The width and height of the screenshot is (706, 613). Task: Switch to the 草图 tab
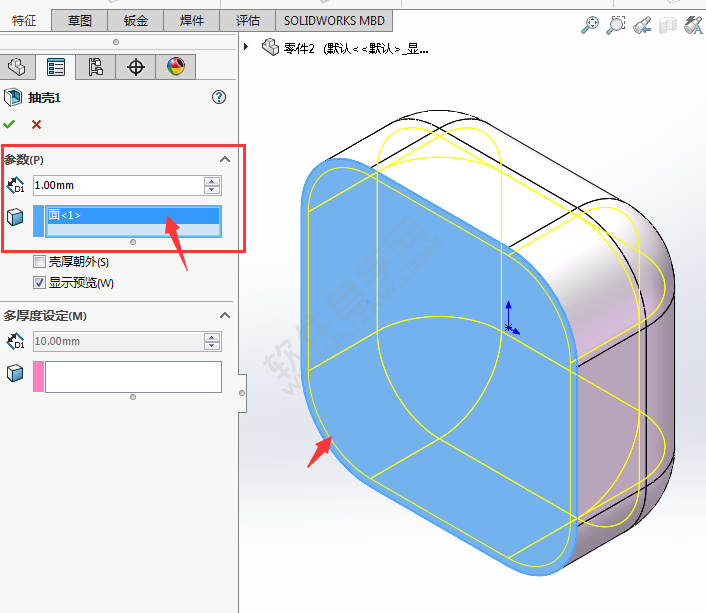(80, 21)
